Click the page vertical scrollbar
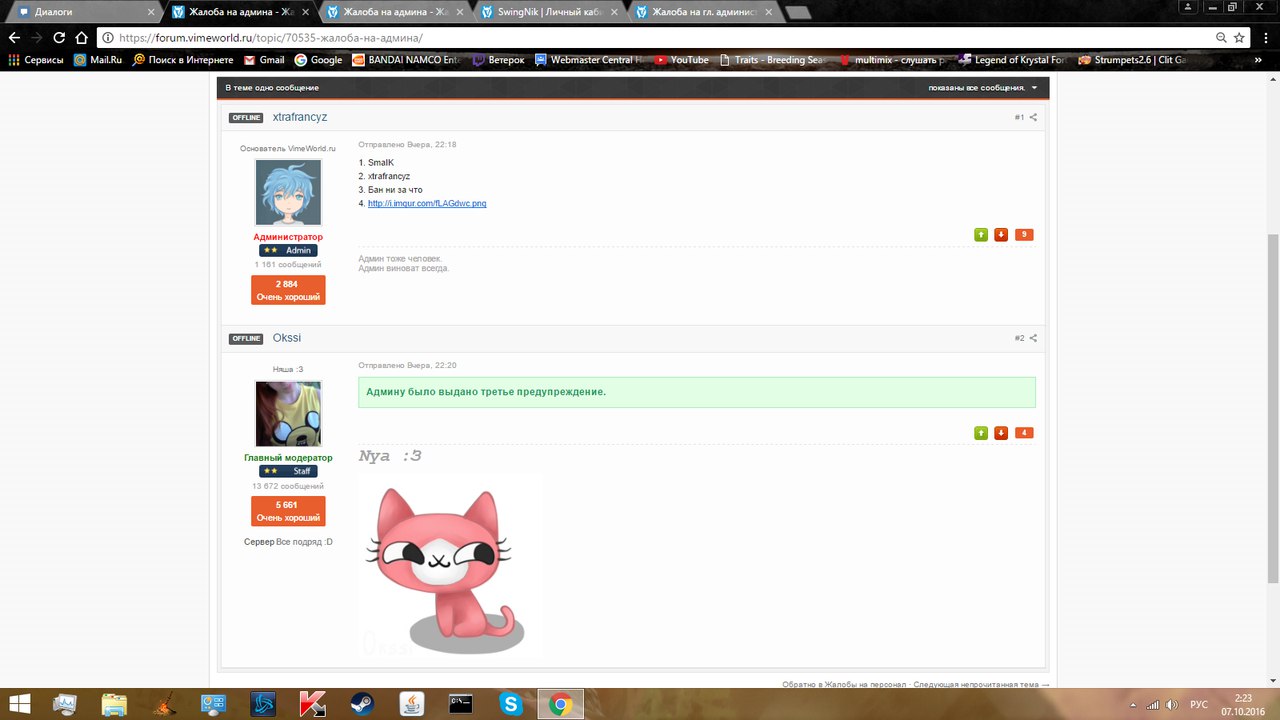 [1273, 409]
